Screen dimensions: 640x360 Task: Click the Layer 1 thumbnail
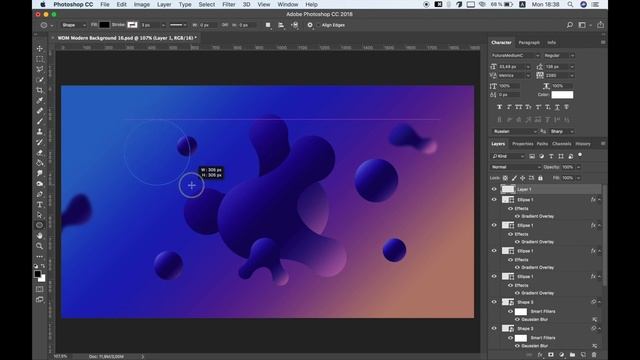tap(508, 189)
